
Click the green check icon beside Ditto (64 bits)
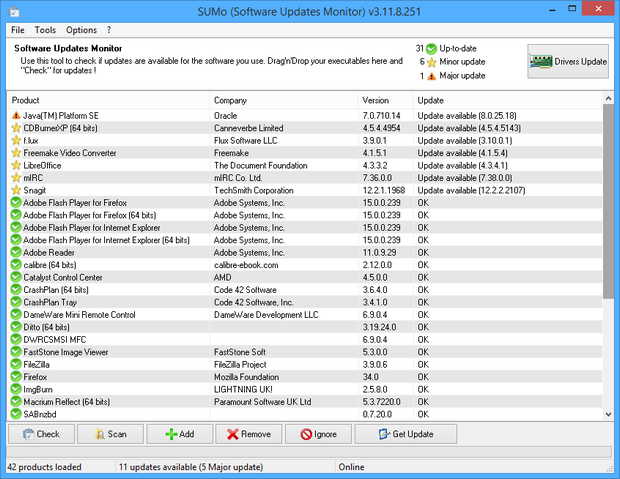(x=16, y=327)
